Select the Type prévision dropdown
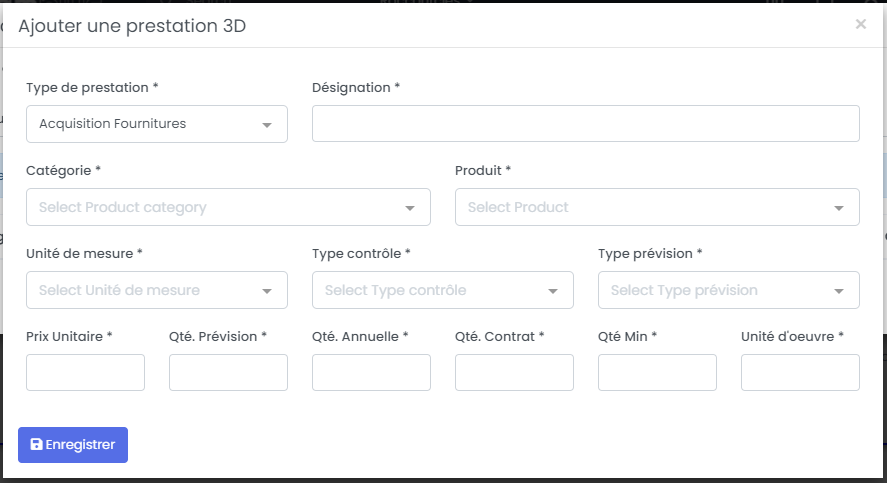This screenshot has width=887, height=483. 728,290
